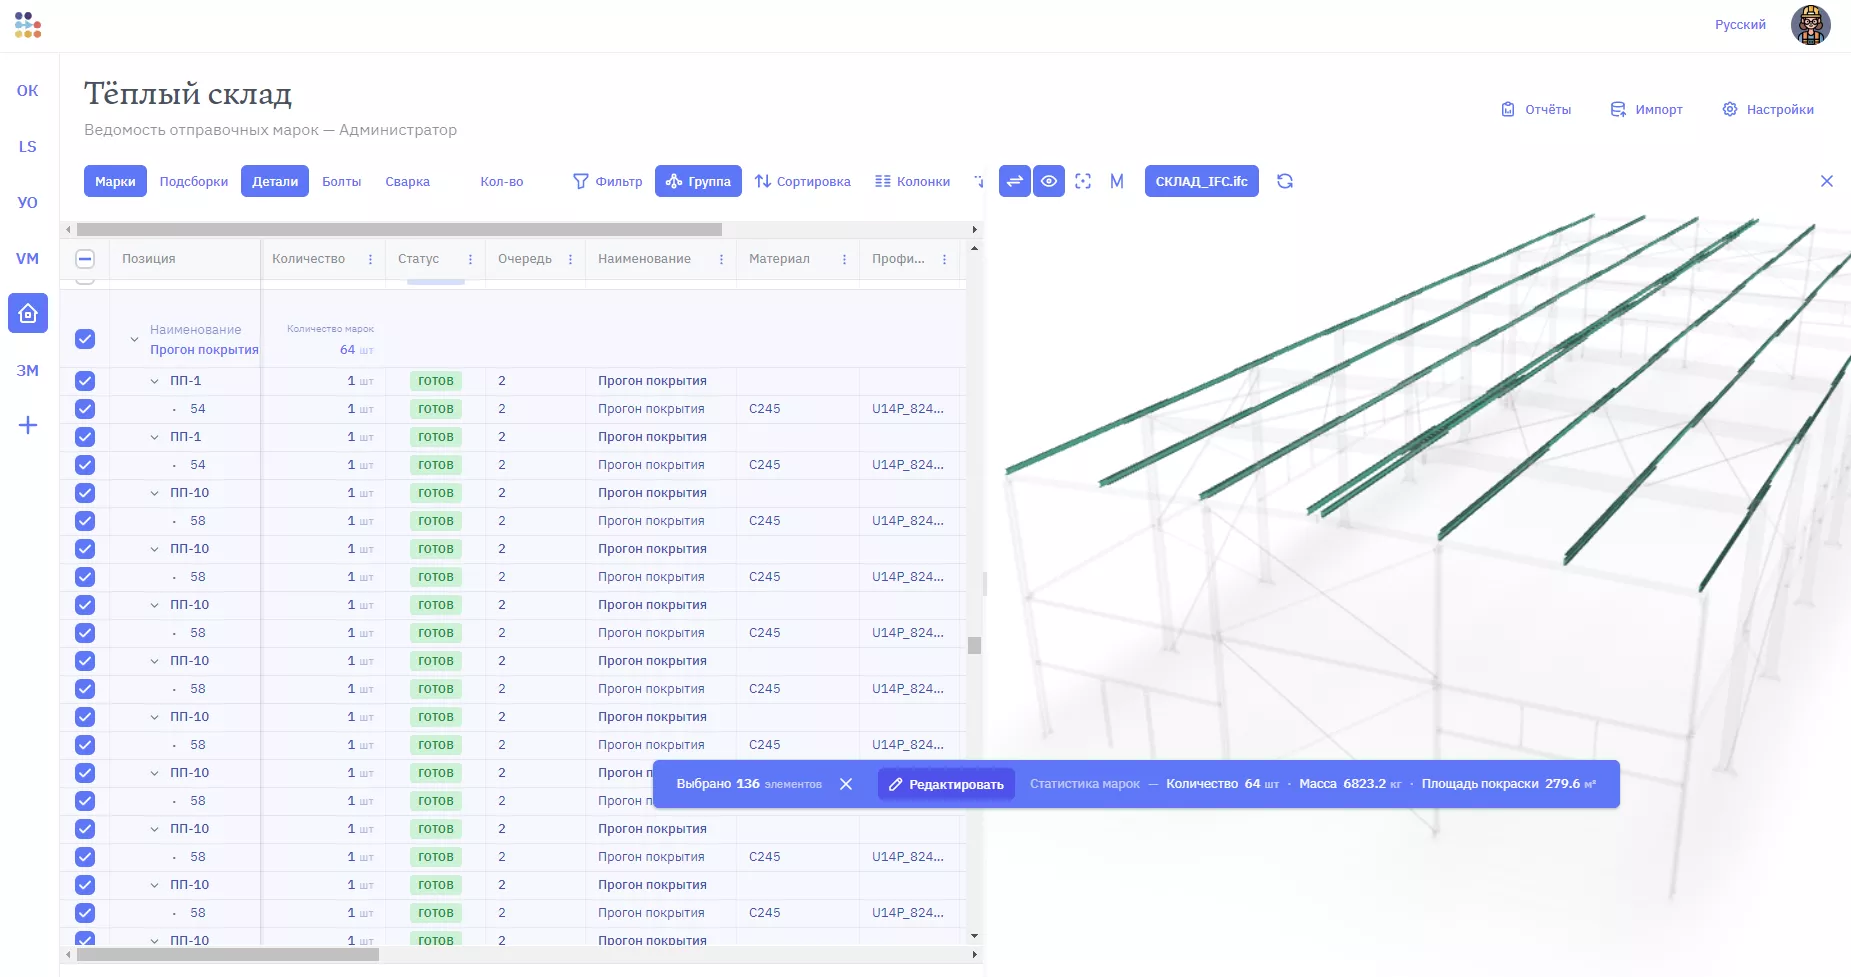1851x977 pixels.
Task: Click the swap arrows icon in viewer toolbar
Action: click(x=1014, y=181)
